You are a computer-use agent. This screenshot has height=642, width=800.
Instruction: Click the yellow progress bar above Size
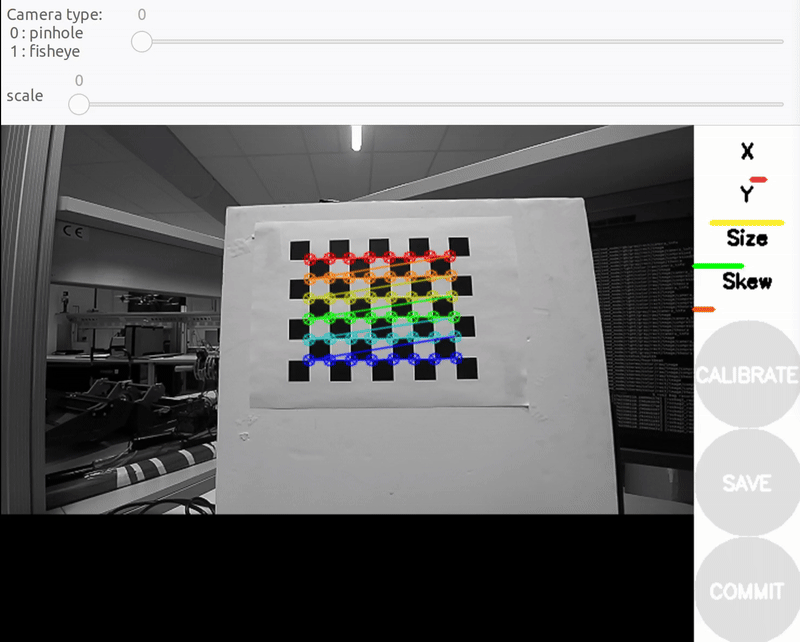(x=746, y=222)
